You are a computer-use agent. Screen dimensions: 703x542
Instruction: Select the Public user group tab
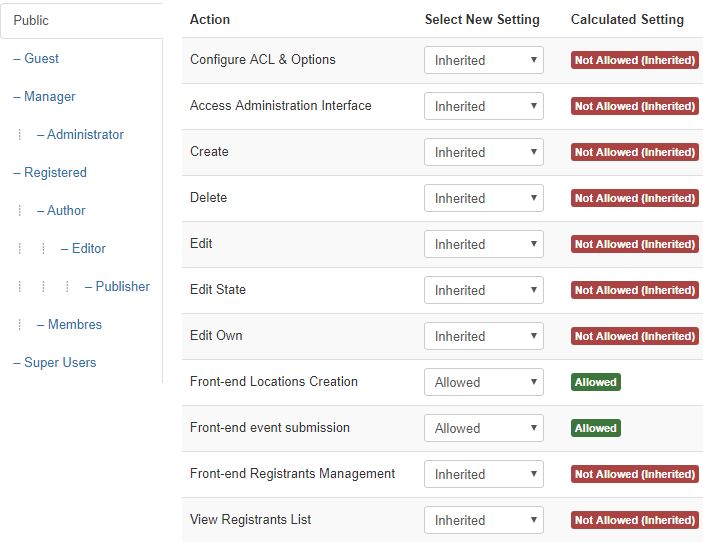tap(81, 21)
